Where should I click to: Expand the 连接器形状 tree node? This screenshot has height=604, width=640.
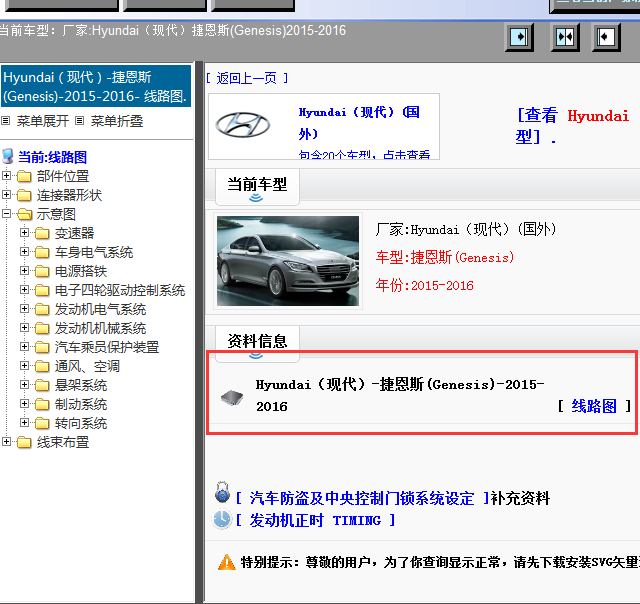coord(6,194)
